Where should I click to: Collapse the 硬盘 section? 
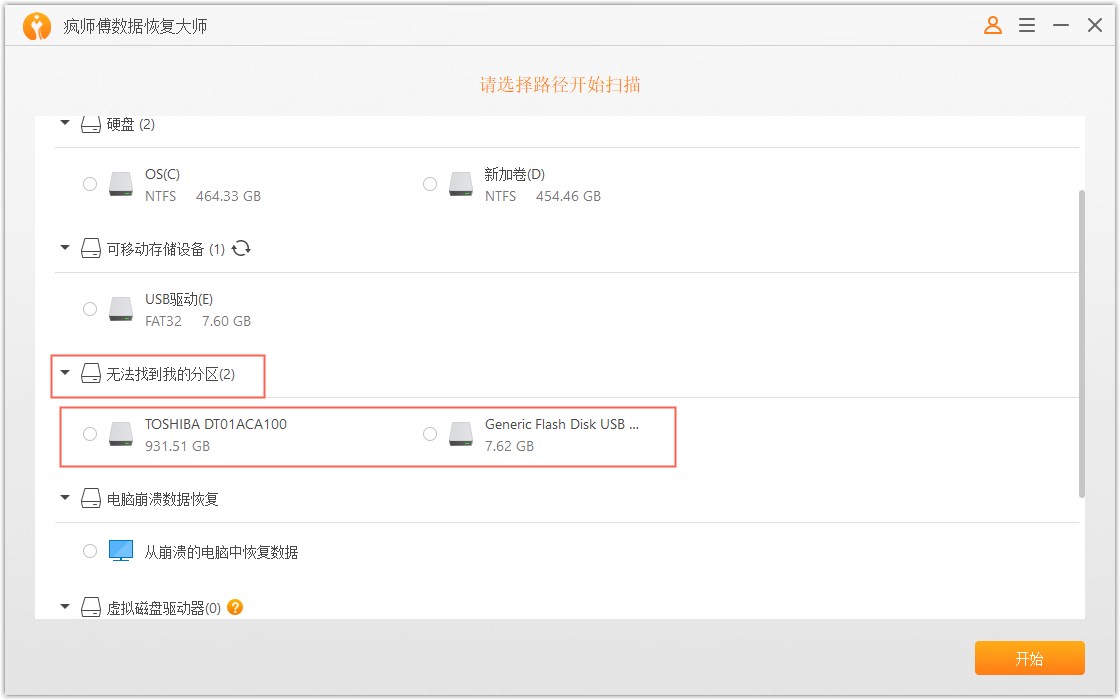[x=65, y=123]
